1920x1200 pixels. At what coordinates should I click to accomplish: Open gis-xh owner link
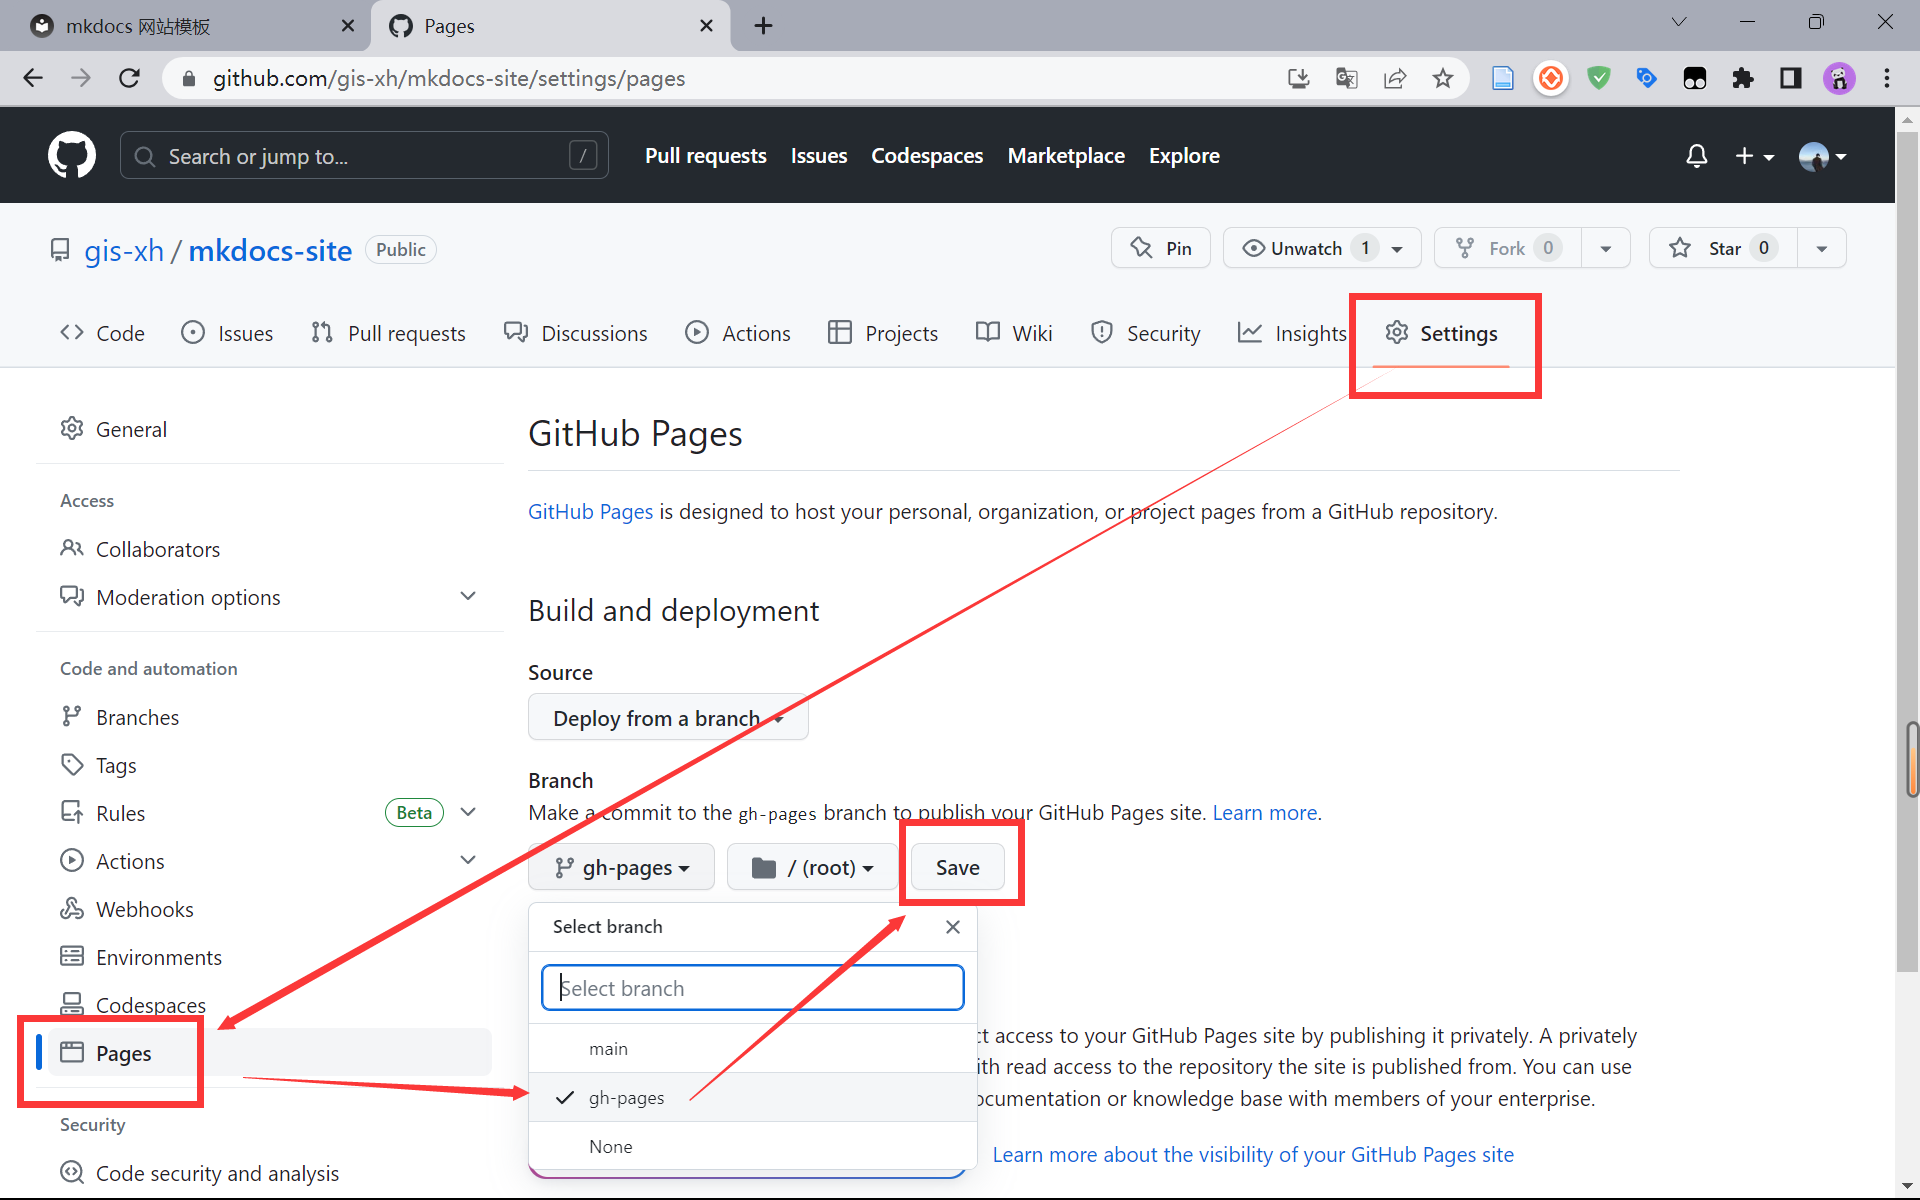click(124, 250)
